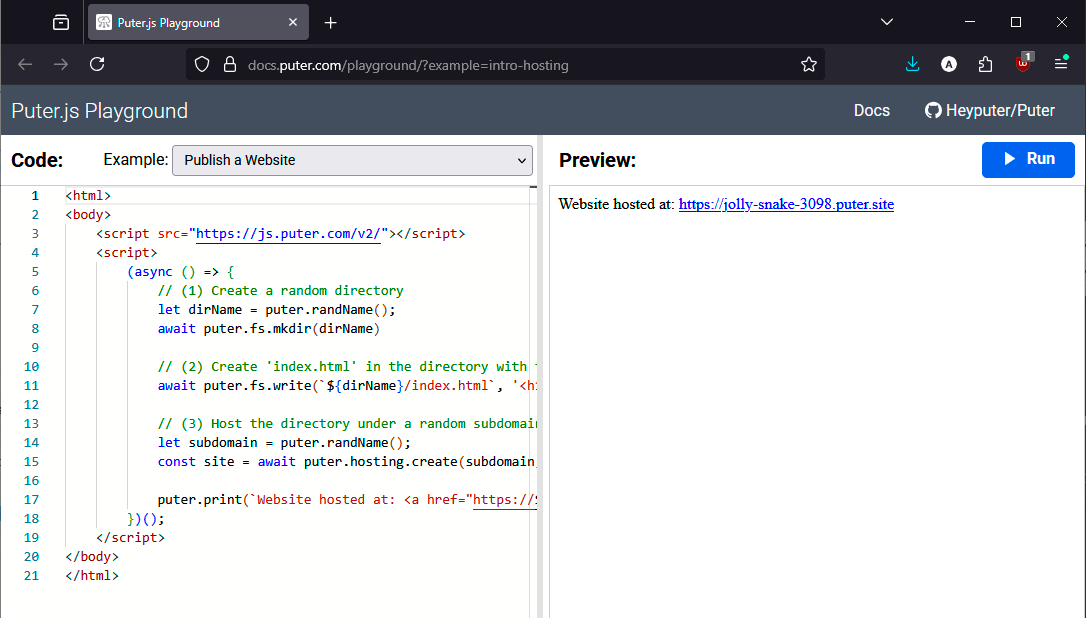Open the Example dropdown showing Publish a Website
The height and width of the screenshot is (618, 1086).
click(x=352, y=160)
